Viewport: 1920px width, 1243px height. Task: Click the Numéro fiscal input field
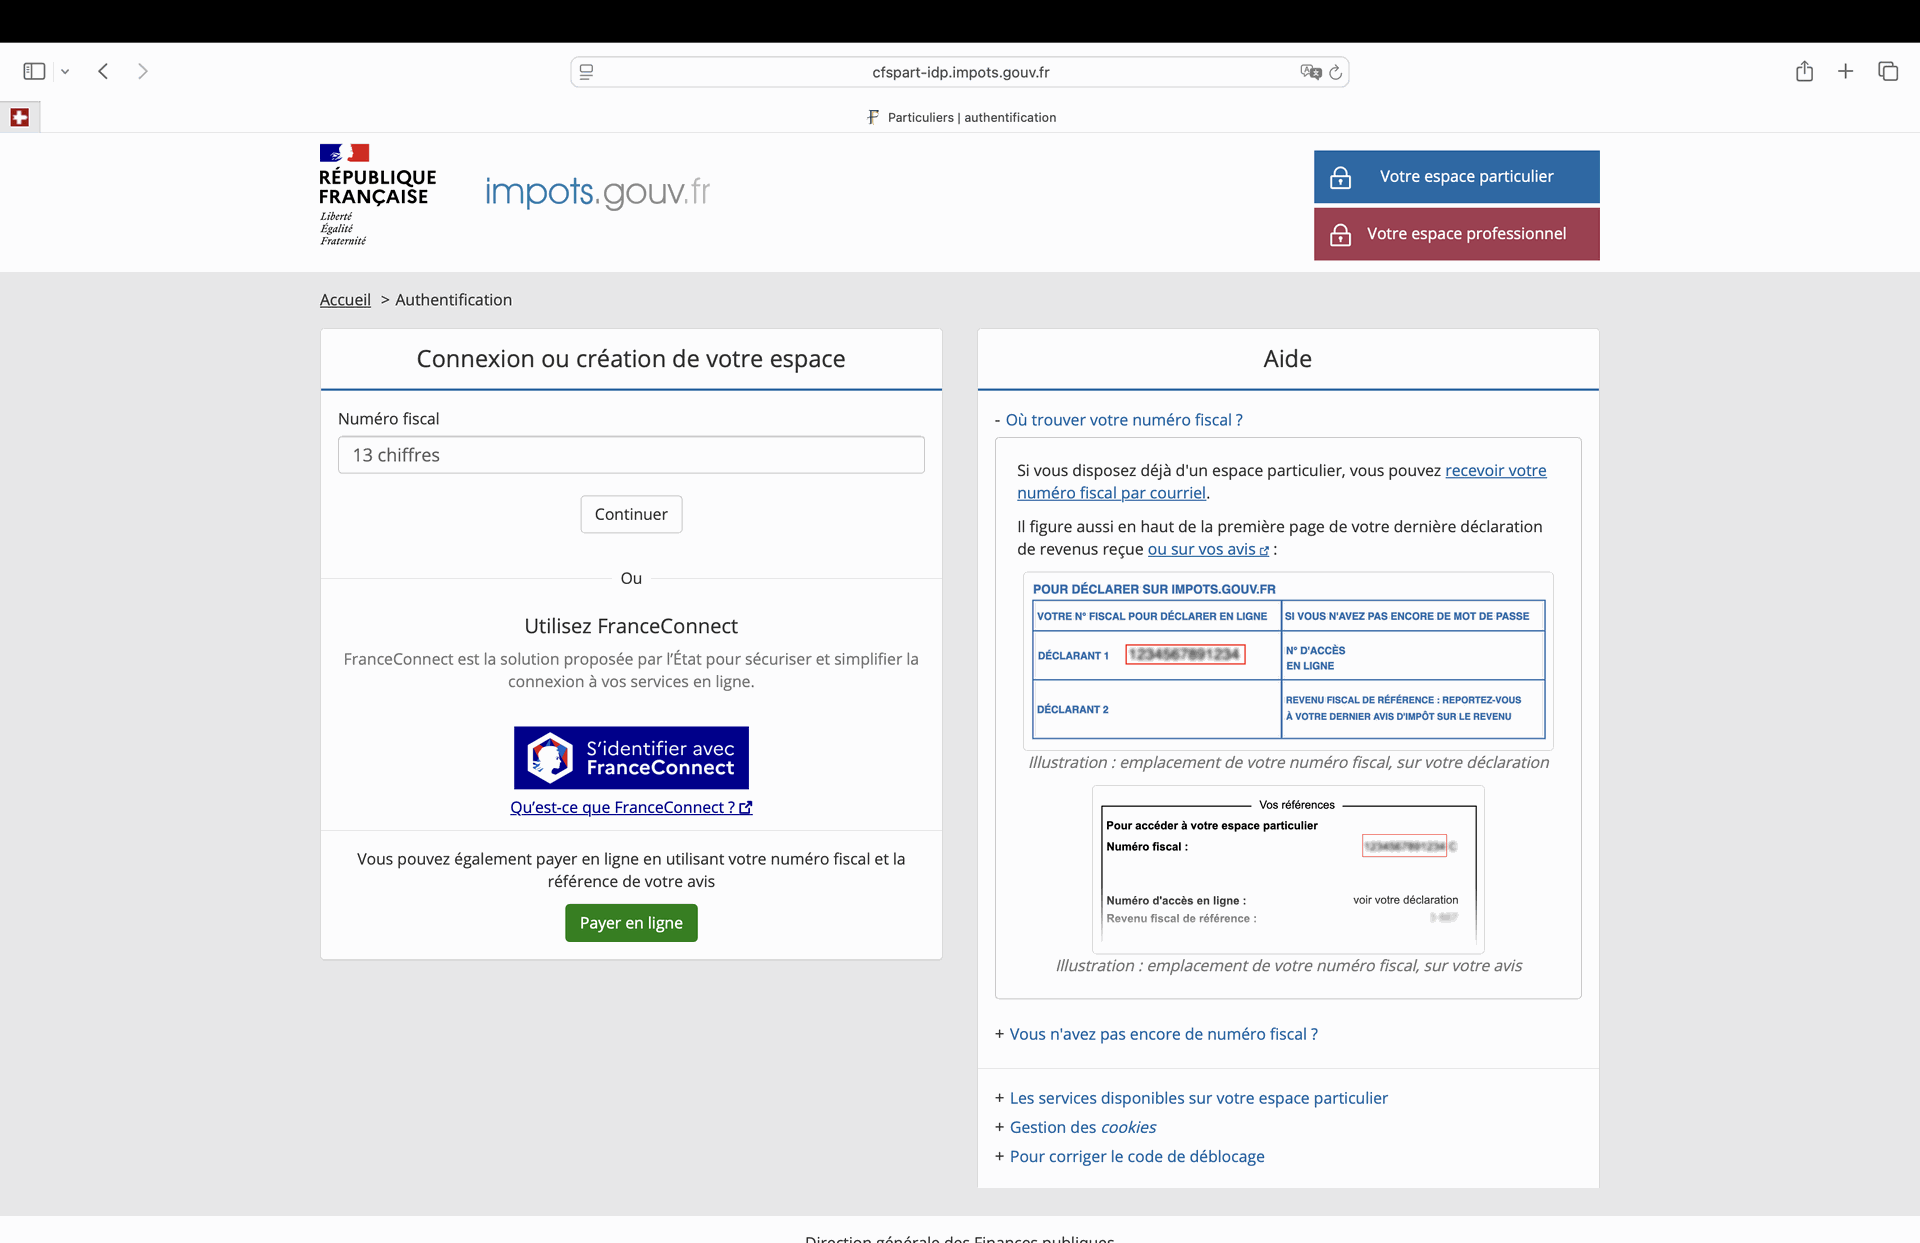(x=631, y=455)
